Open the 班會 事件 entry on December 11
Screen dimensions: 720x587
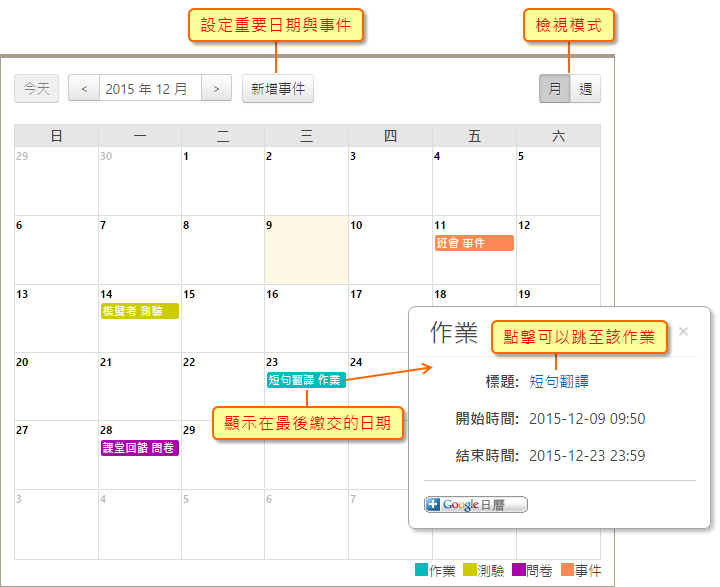(474, 243)
